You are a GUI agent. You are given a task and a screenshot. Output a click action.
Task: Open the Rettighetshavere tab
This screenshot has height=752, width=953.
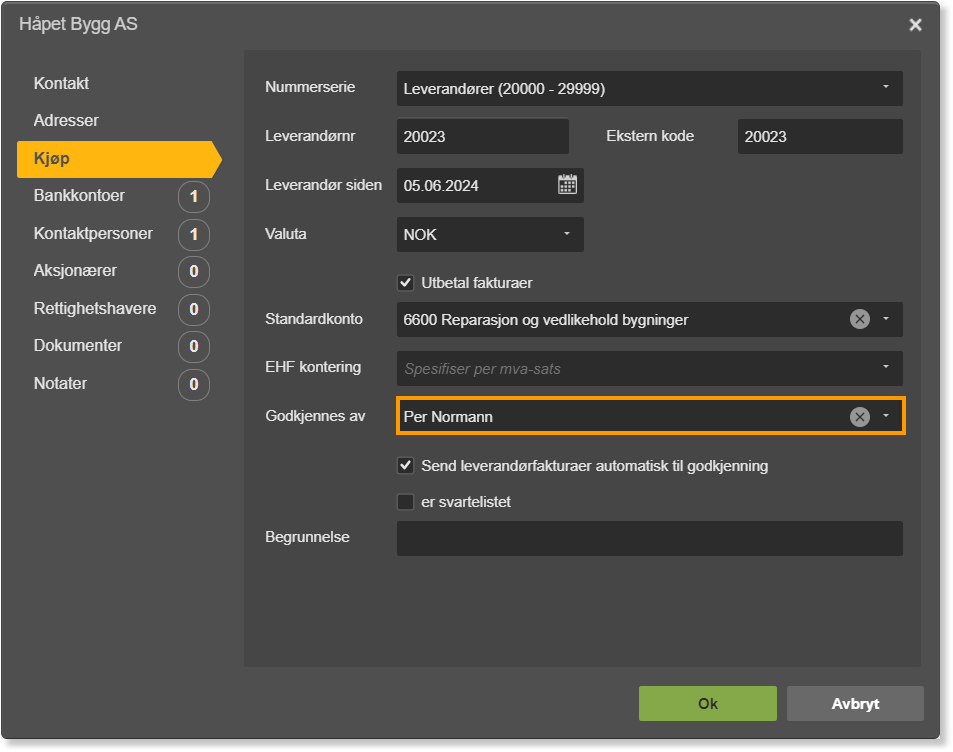click(x=95, y=309)
